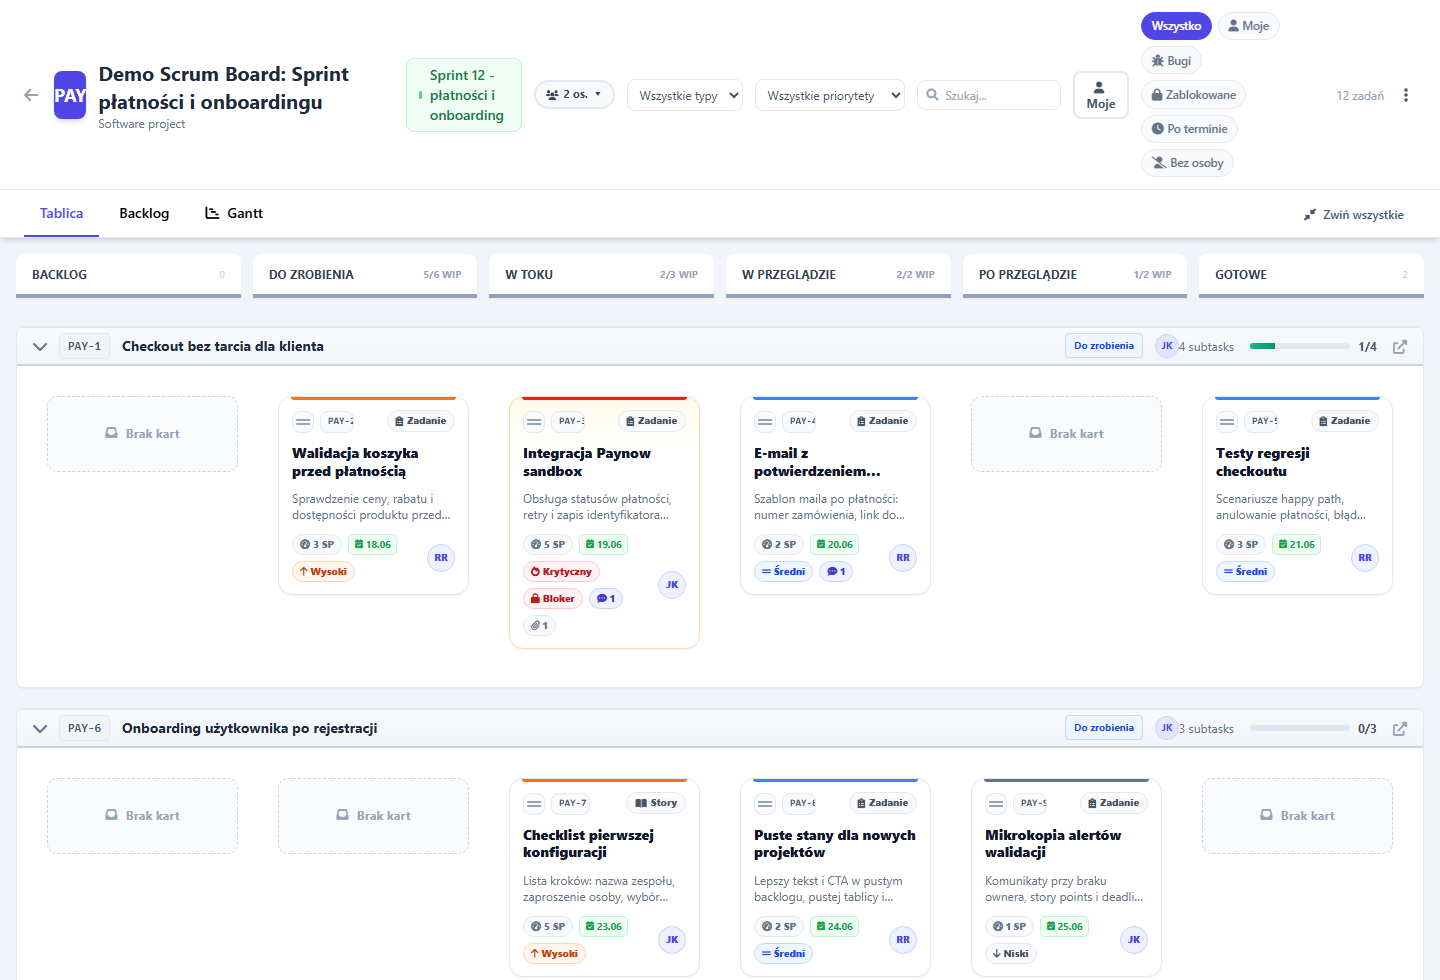Screen dimensions: 1440x980
Task: Toggle the Bugi filter chip
Action: click(x=1171, y=61)
